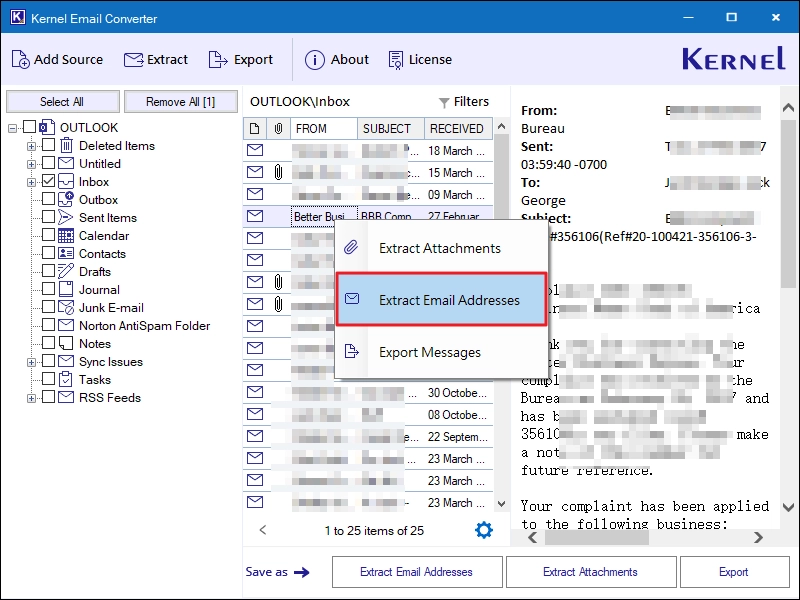Click bottom Extract Email Addresses button
The image size is (800, 600).
click(x=417, y=572)
